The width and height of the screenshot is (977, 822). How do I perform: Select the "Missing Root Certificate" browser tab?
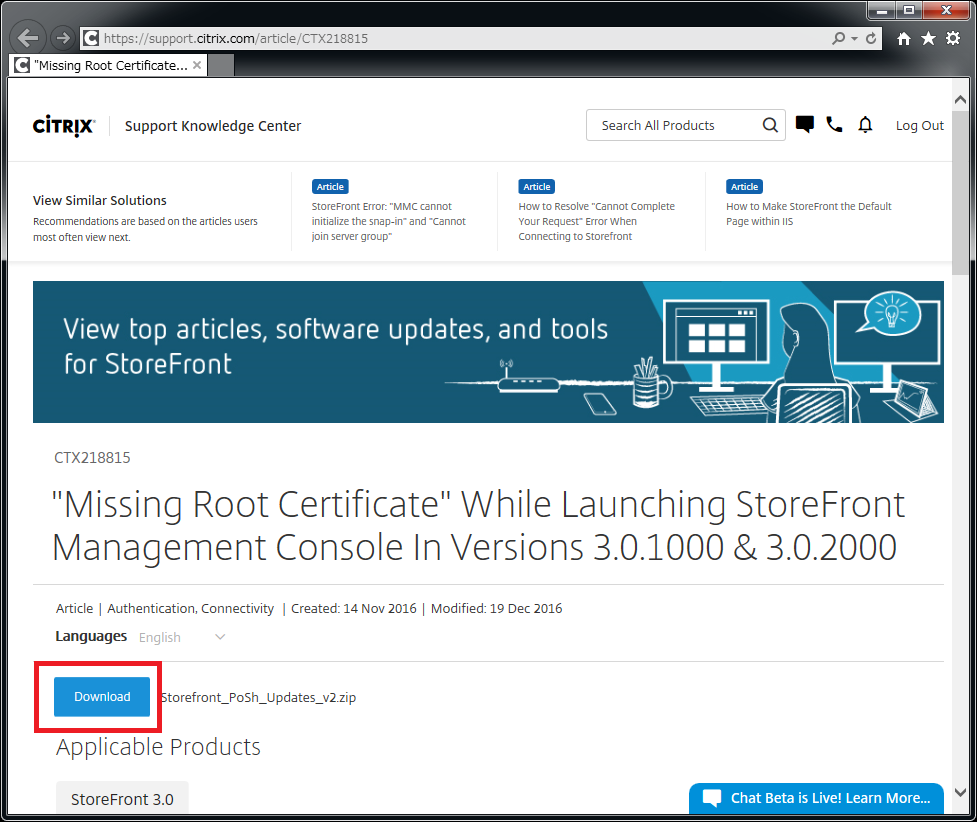point(108,65)
